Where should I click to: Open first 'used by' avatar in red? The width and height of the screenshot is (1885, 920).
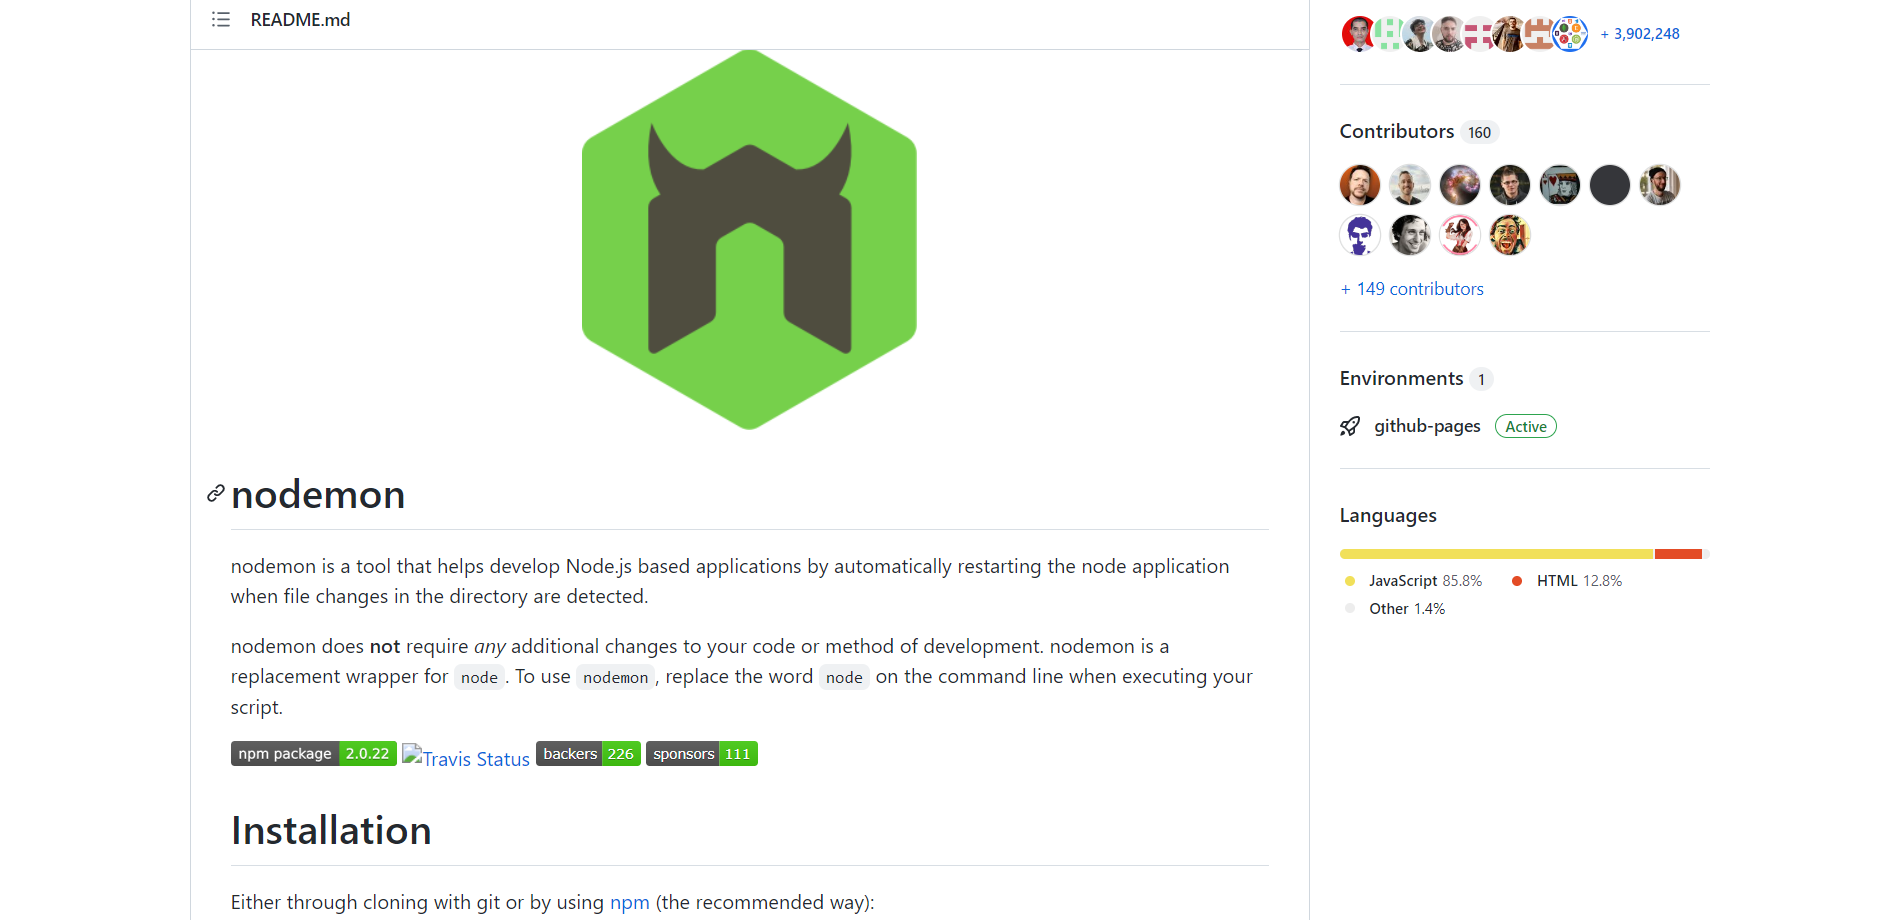(x=1358, y=34)
